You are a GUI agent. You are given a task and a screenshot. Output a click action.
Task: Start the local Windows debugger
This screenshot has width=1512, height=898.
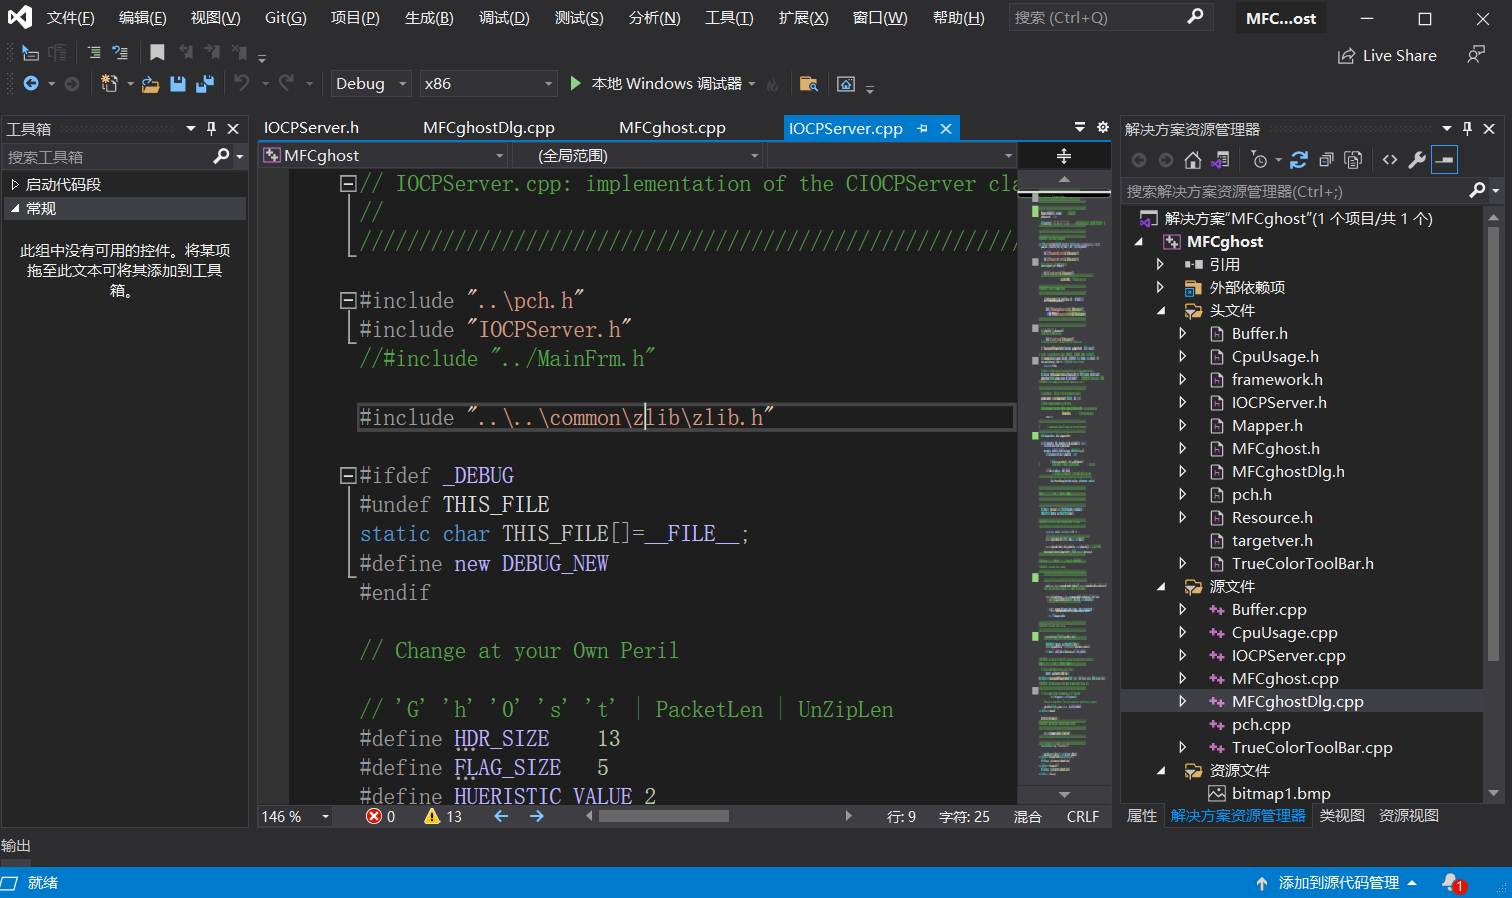(576, 84)
